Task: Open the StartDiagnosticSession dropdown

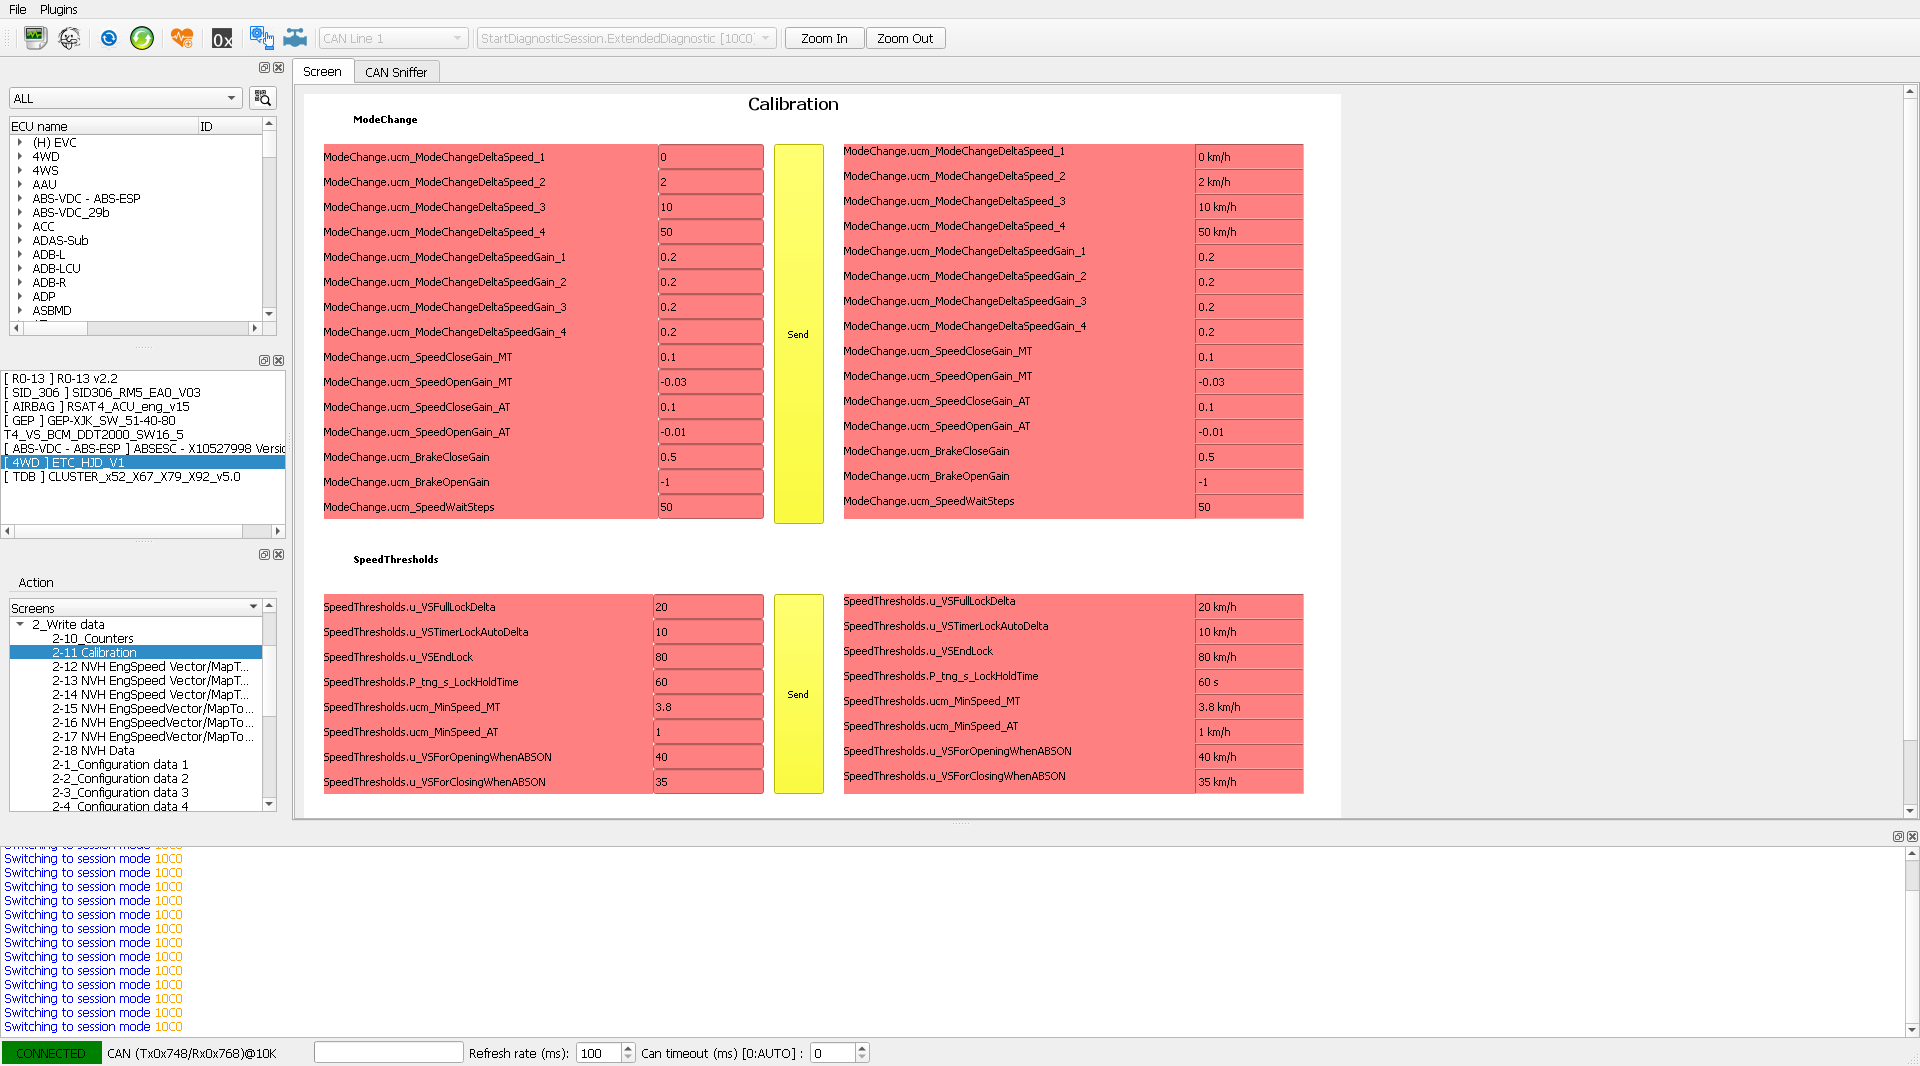Action: (626, 38)
